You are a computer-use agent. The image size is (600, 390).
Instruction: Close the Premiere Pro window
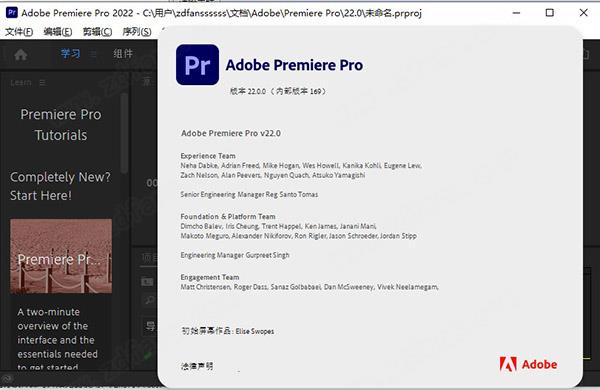[x=584, y=13]
